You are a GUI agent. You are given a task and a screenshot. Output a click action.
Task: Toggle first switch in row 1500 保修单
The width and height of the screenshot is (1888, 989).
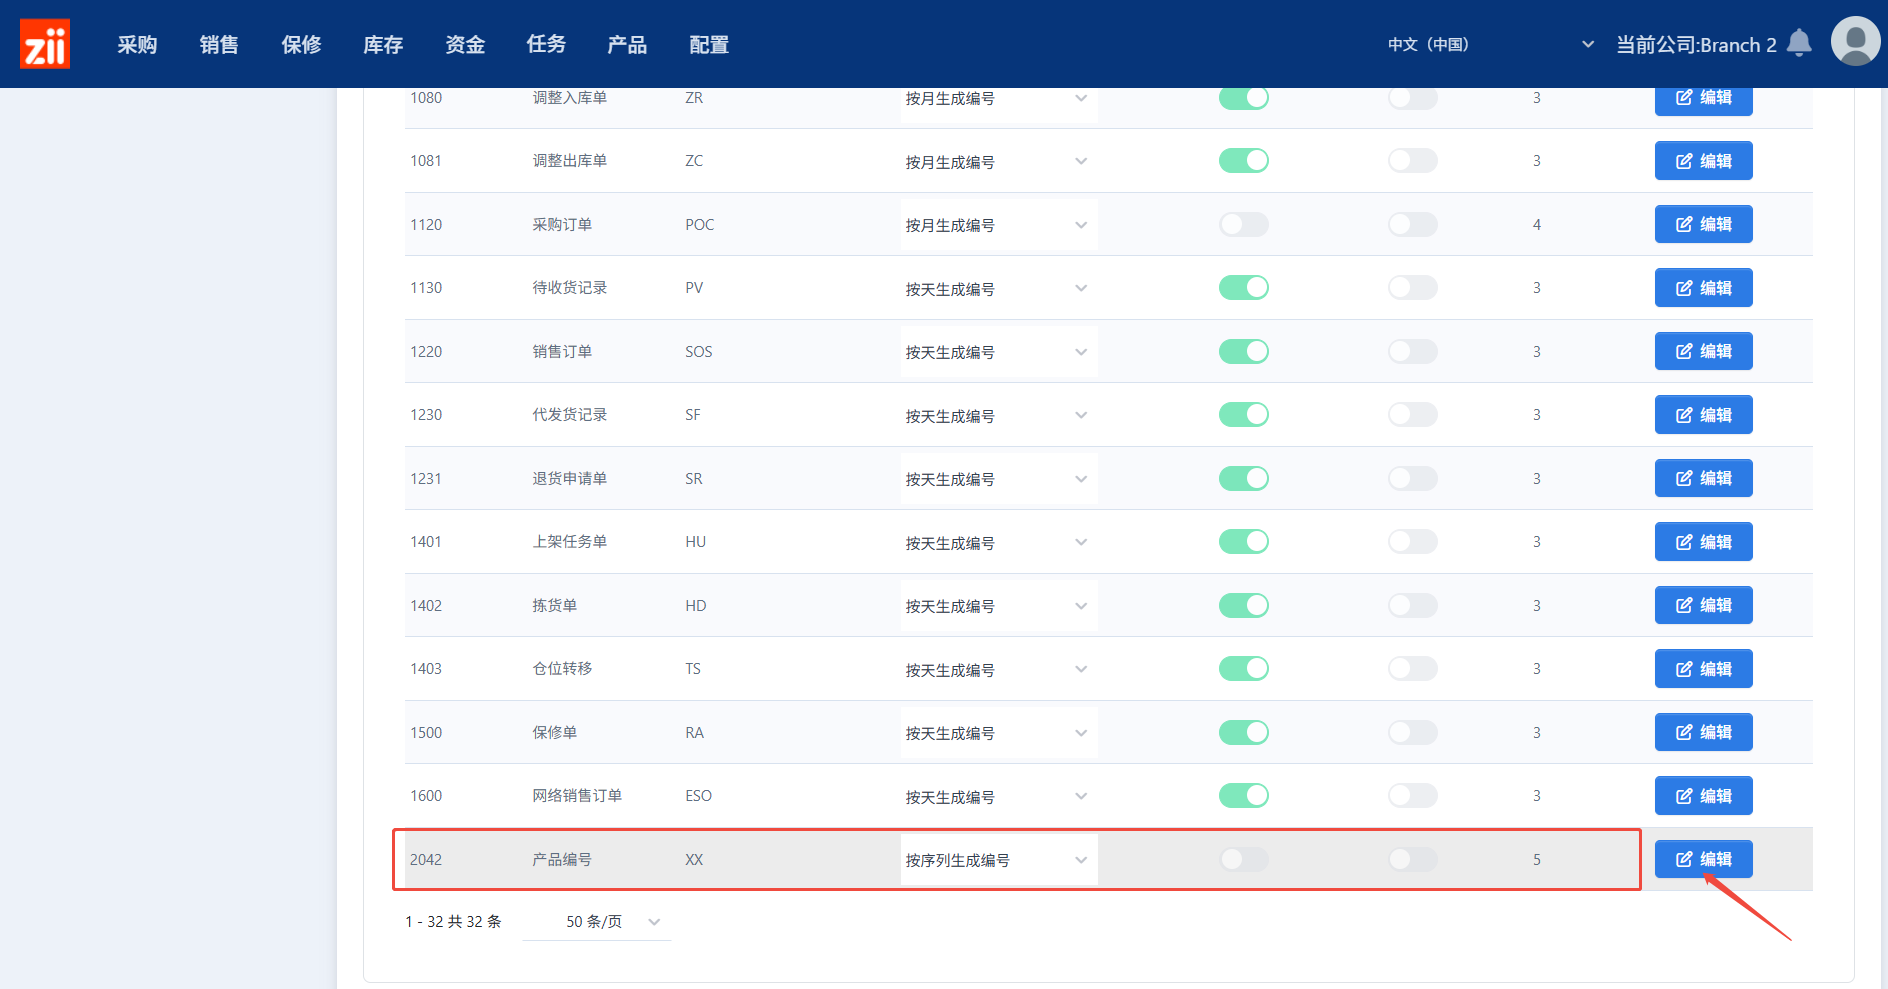click(x=1243, y=732)
